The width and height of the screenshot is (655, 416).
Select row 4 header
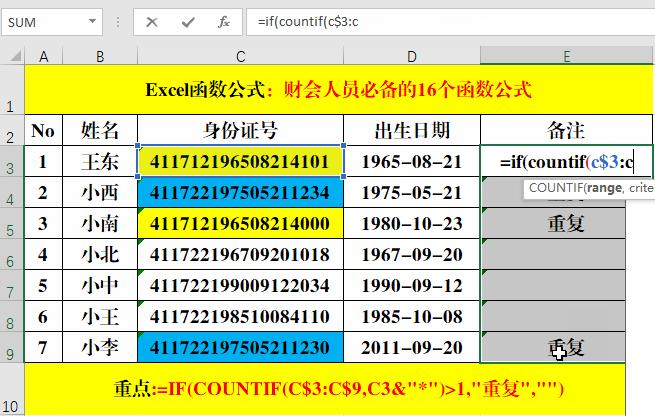12,192
